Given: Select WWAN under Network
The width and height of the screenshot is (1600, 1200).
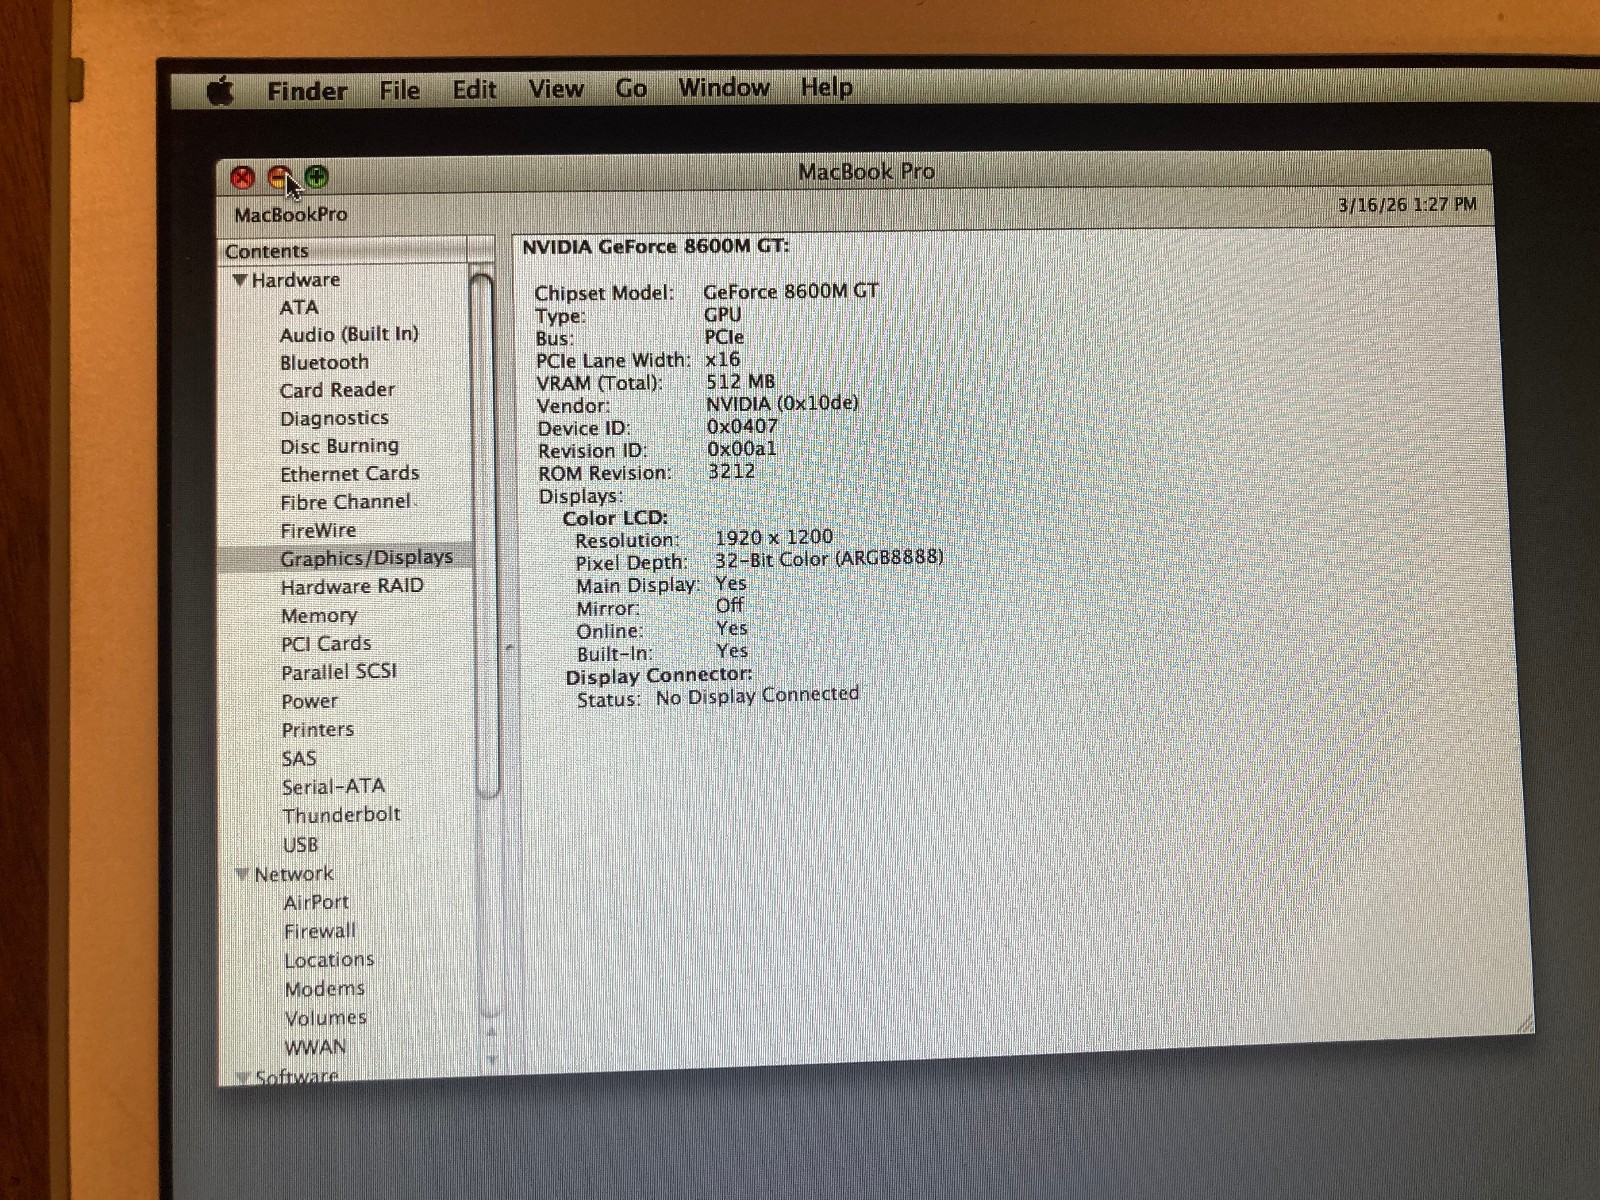Looking at the screenshot, I should [x=315, y=1047].
